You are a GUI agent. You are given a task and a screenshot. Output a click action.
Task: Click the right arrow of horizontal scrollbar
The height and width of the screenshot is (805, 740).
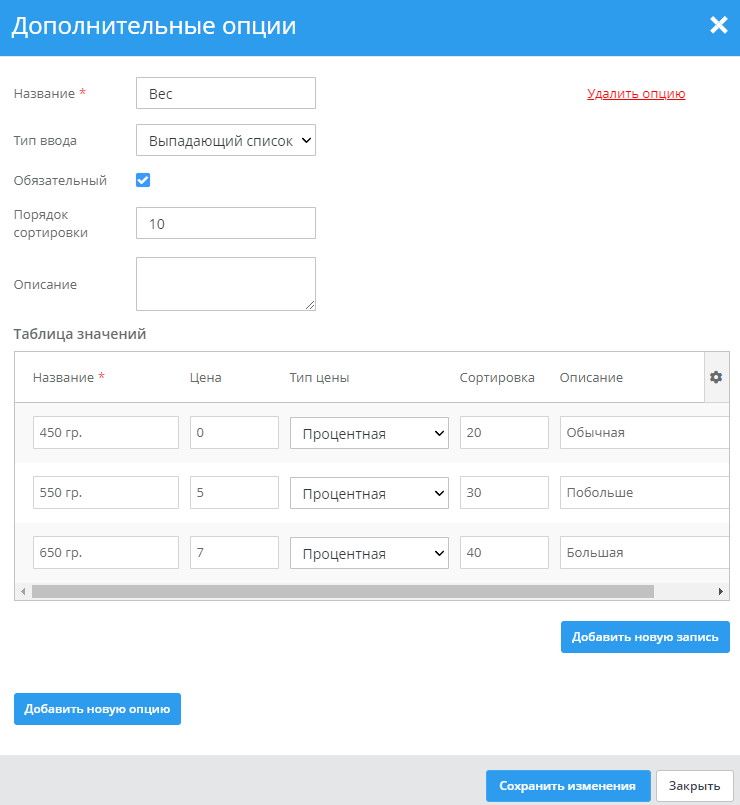click(720, 592)
